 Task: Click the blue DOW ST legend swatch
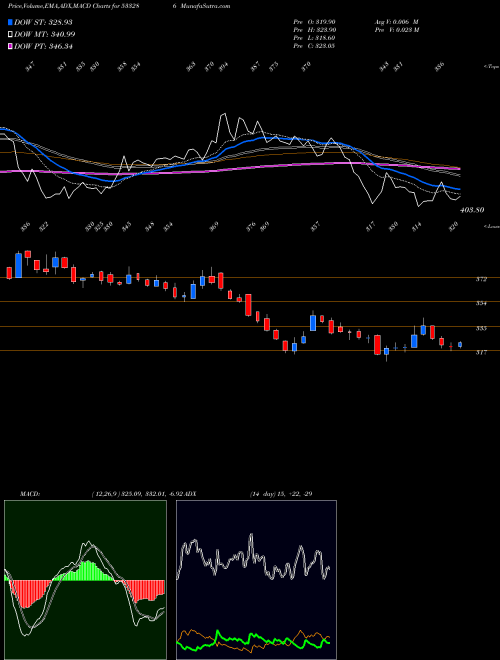click(x=11, y=22)
